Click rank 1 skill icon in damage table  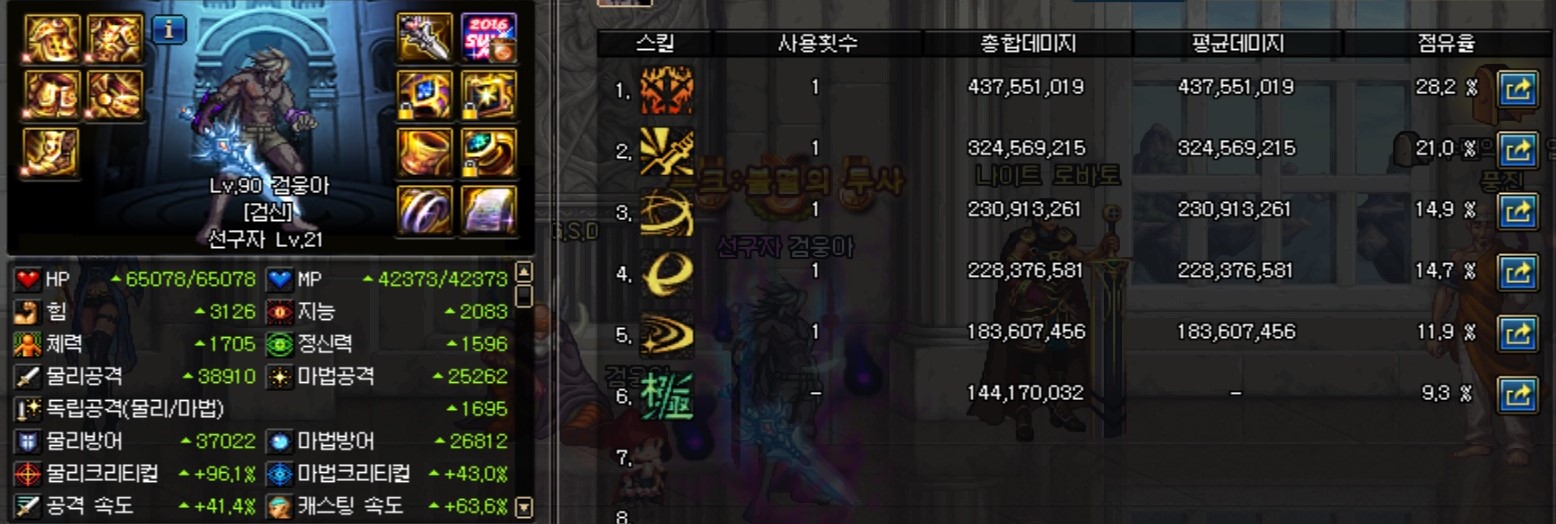[666, 89]
